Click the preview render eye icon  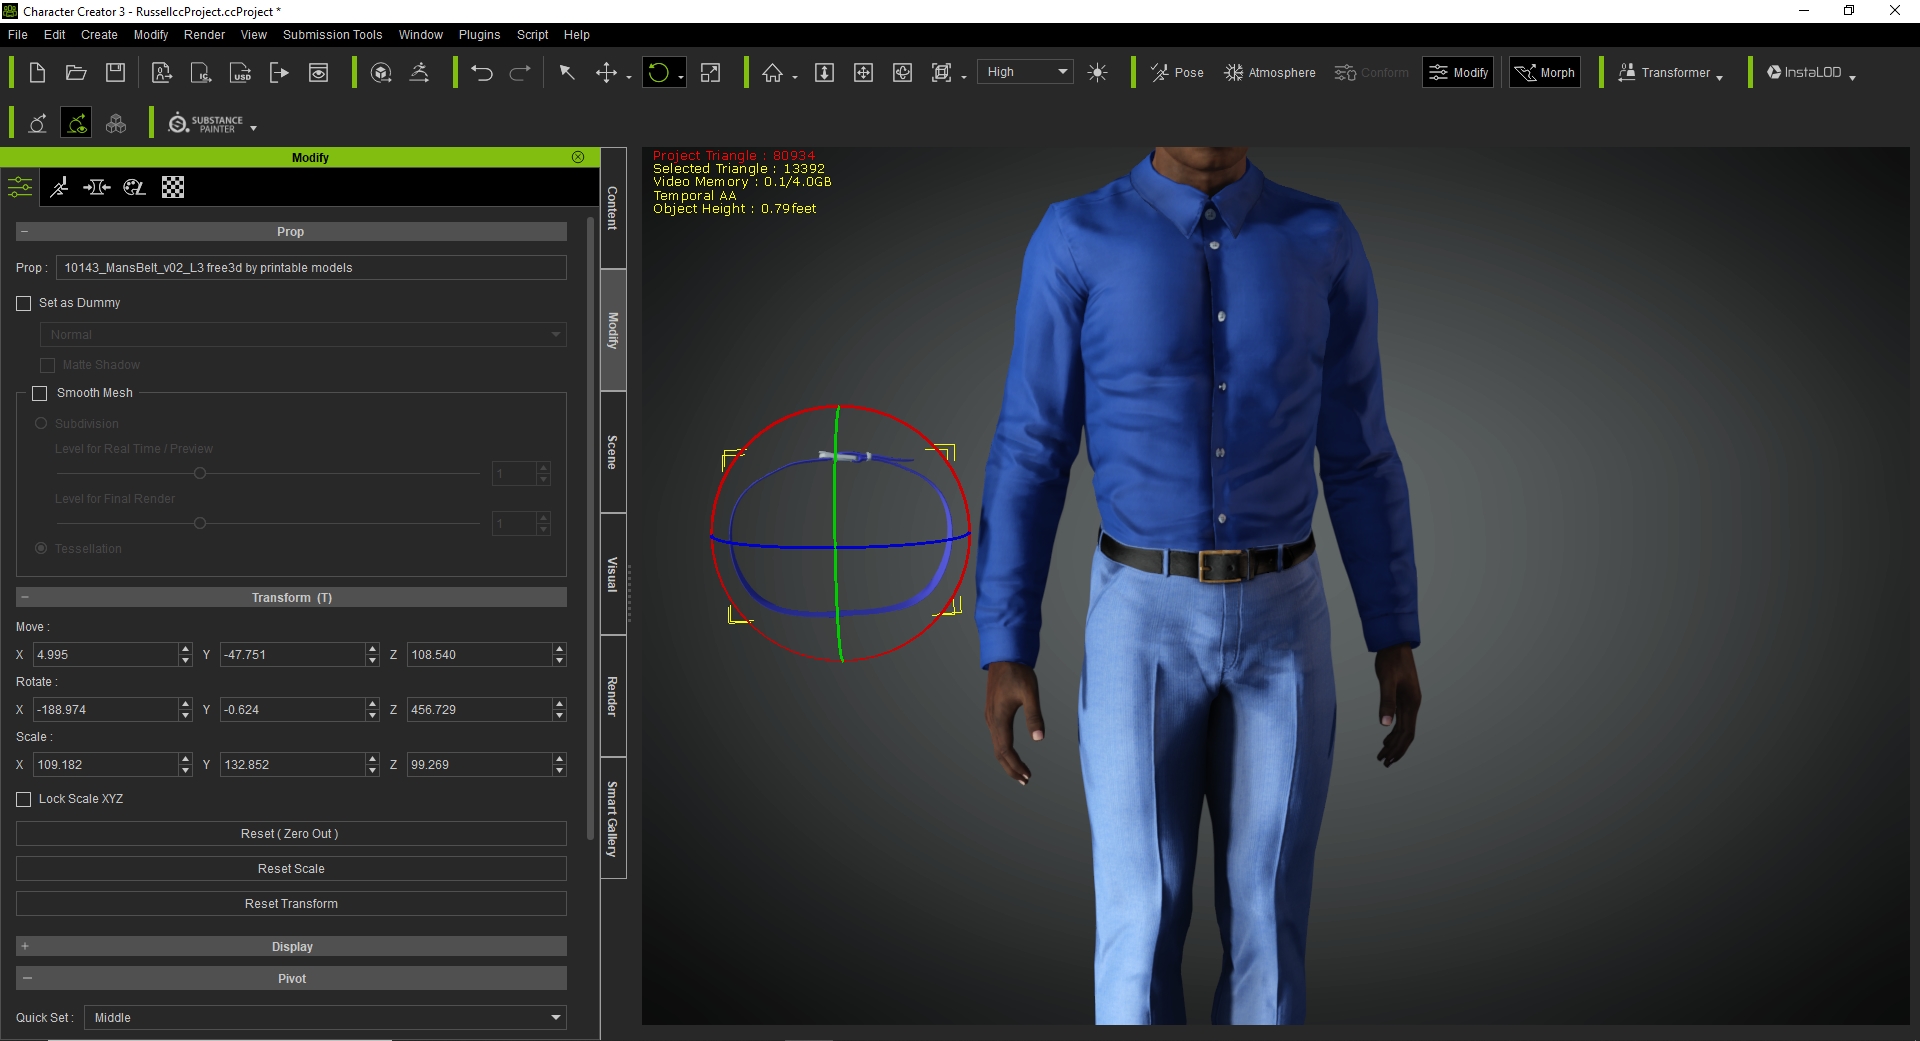point(318,73)
